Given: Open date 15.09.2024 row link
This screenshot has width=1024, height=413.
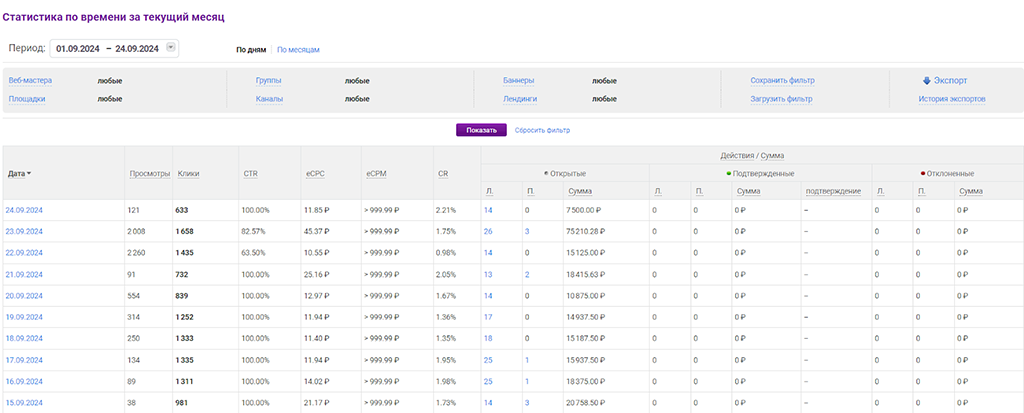Looking at the screenshot, I should pyautogui.click(x=24, y=403).
